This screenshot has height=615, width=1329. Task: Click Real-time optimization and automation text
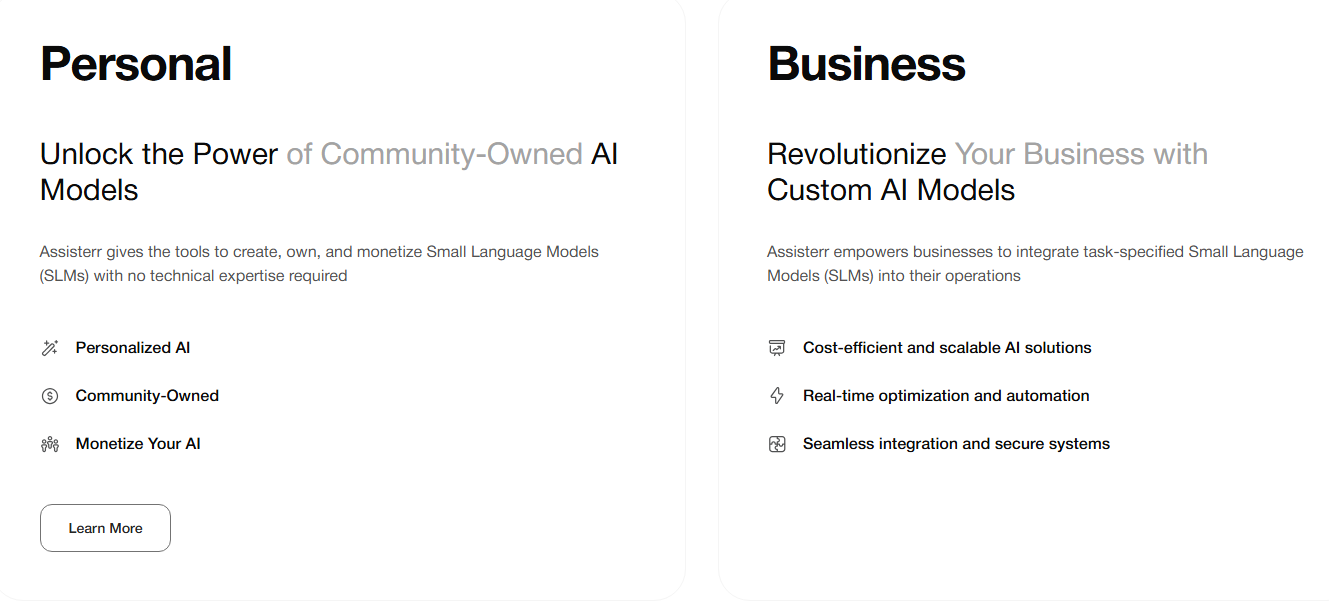[x=946, y=396]
